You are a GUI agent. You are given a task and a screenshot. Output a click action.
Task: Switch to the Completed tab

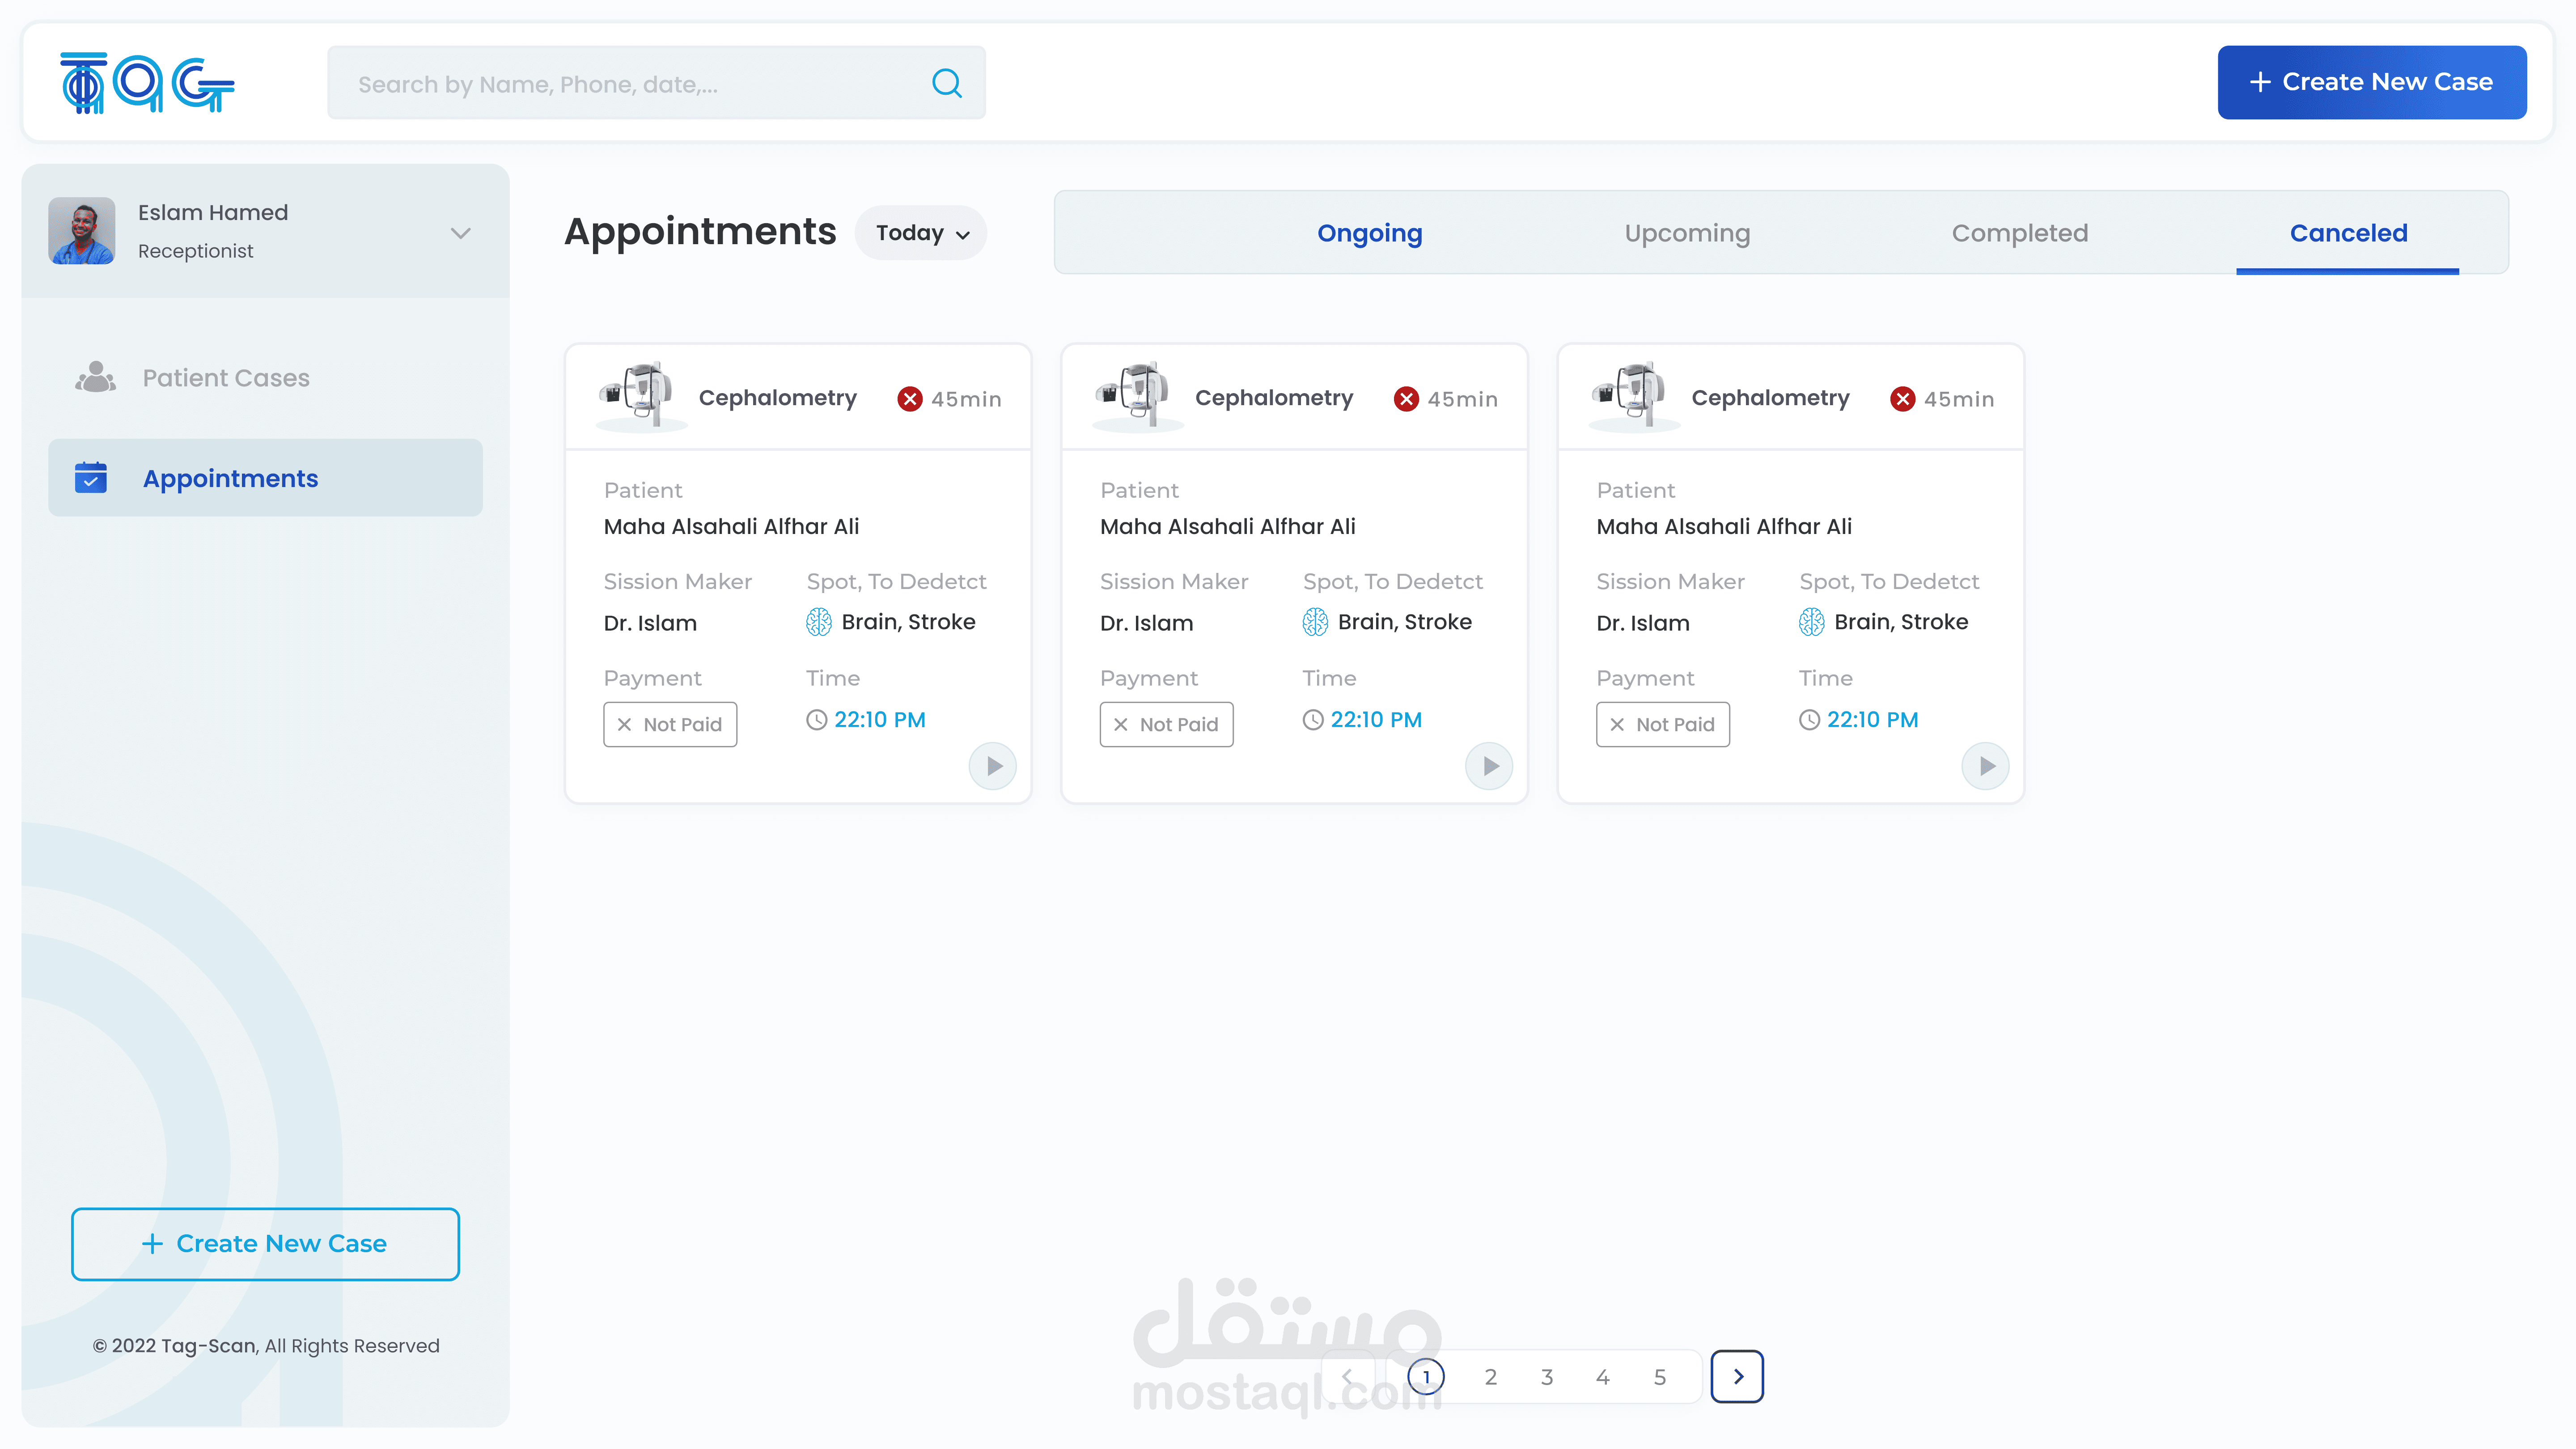point(2019,233)
